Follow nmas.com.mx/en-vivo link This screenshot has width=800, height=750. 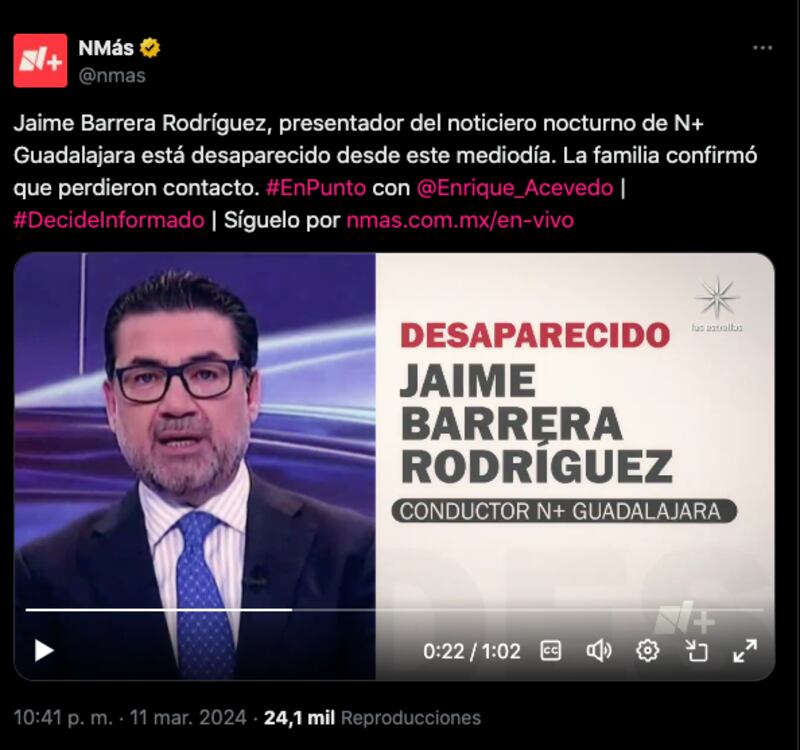(460, 220)
